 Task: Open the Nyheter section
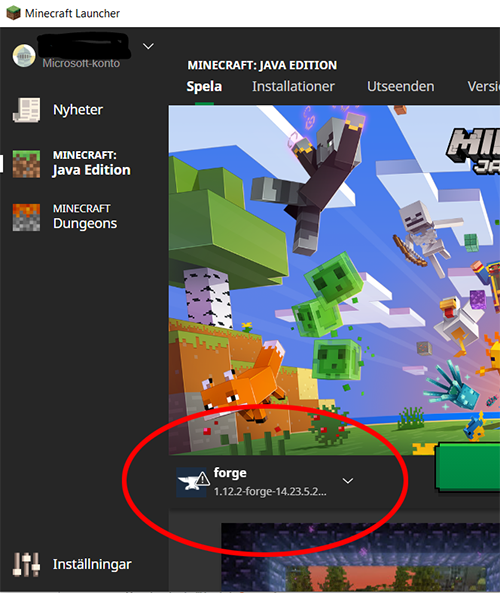click(x=78, y=110)
